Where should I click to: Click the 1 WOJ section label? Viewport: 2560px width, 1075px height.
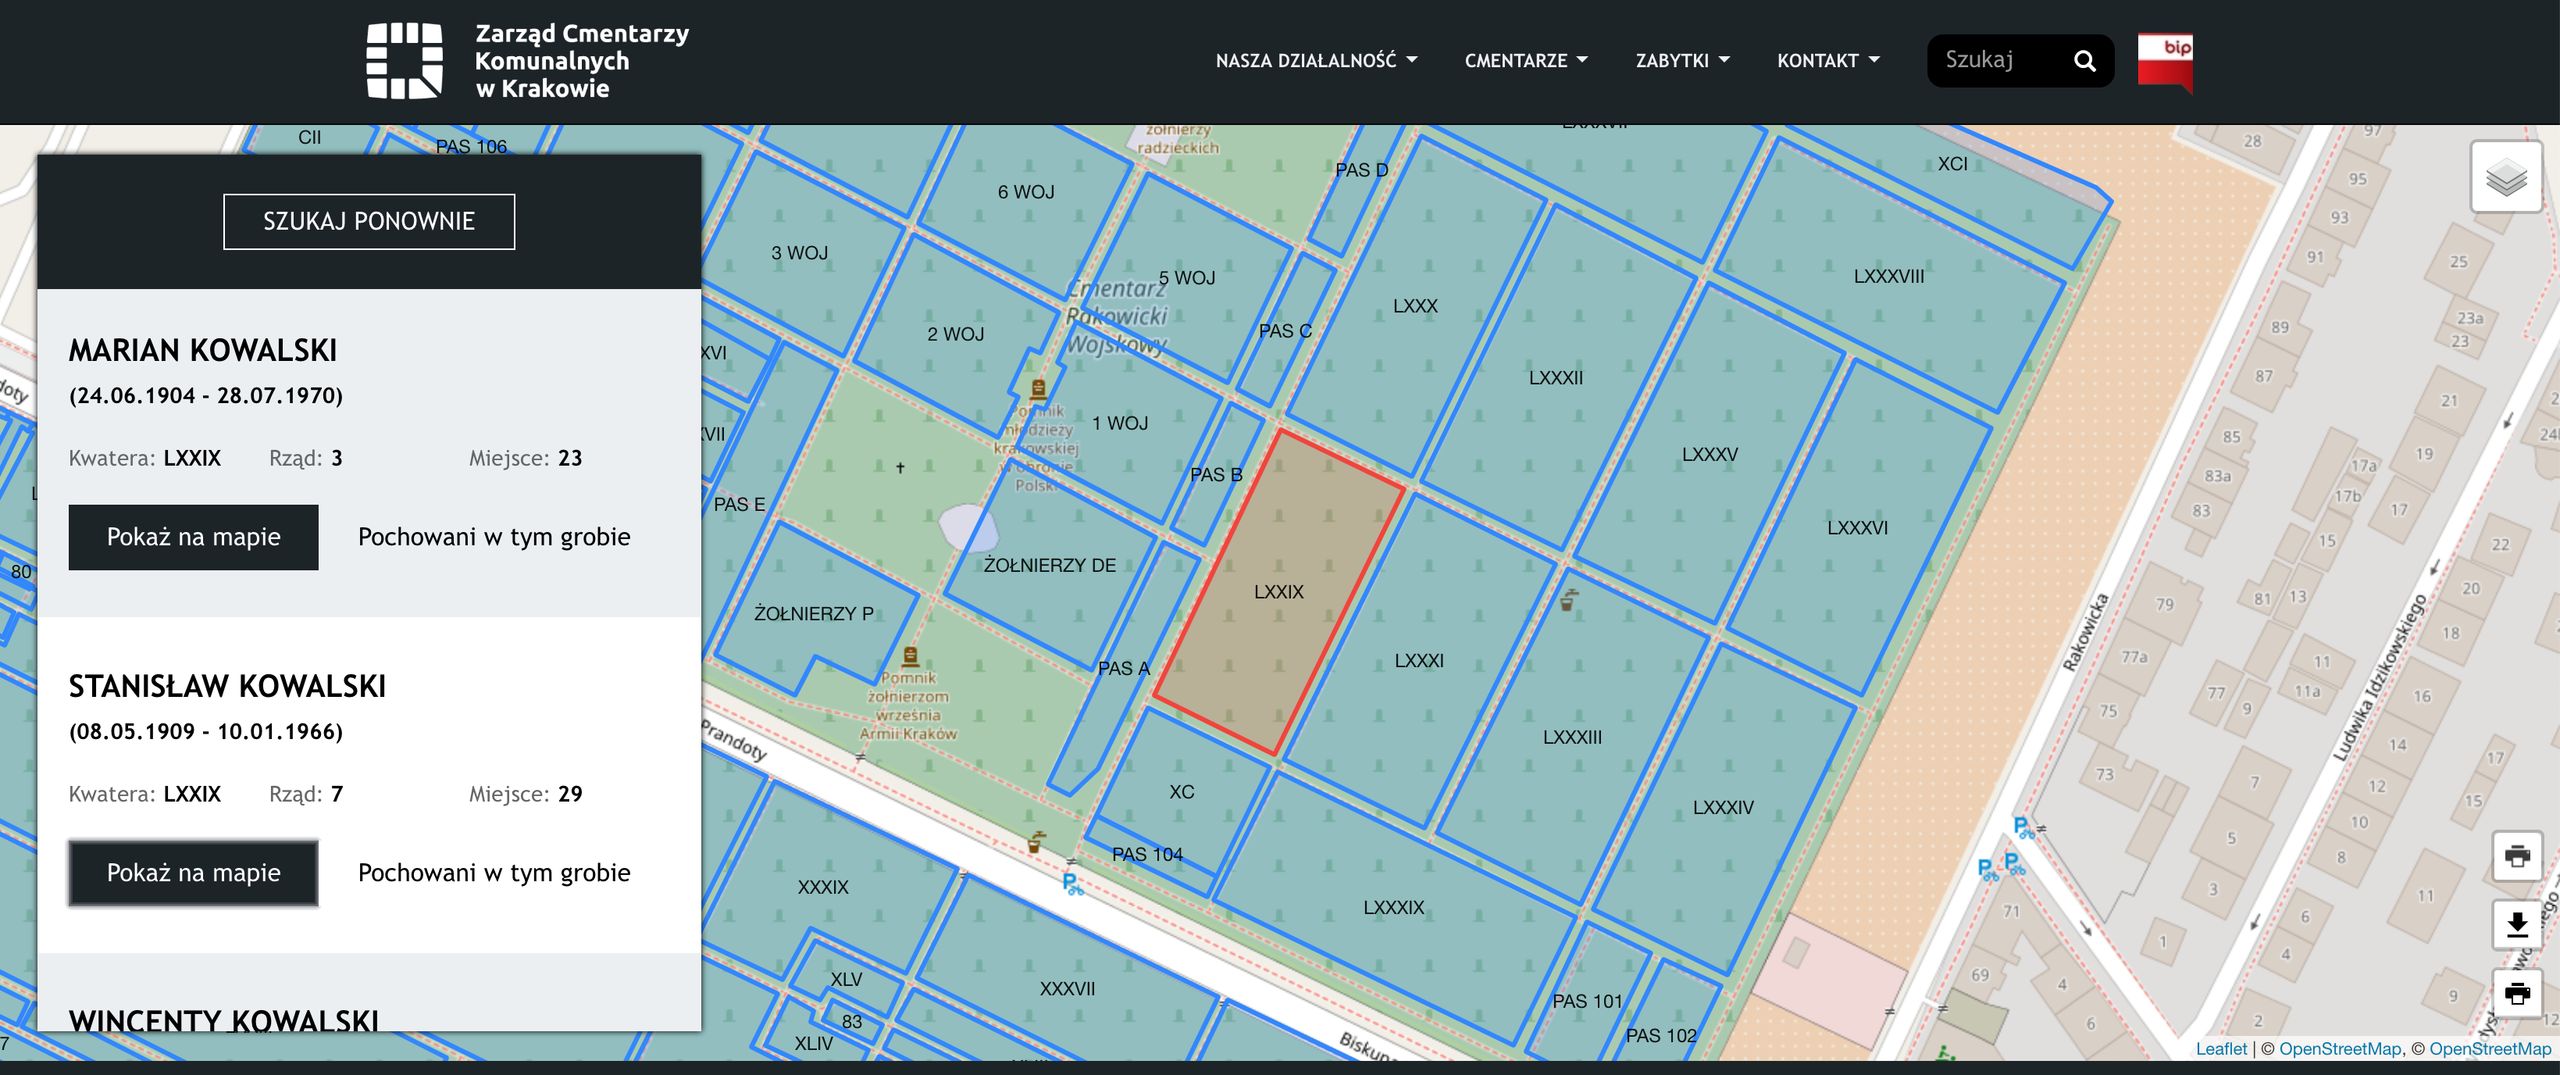pyautogui.click(x=1120, y=424)
